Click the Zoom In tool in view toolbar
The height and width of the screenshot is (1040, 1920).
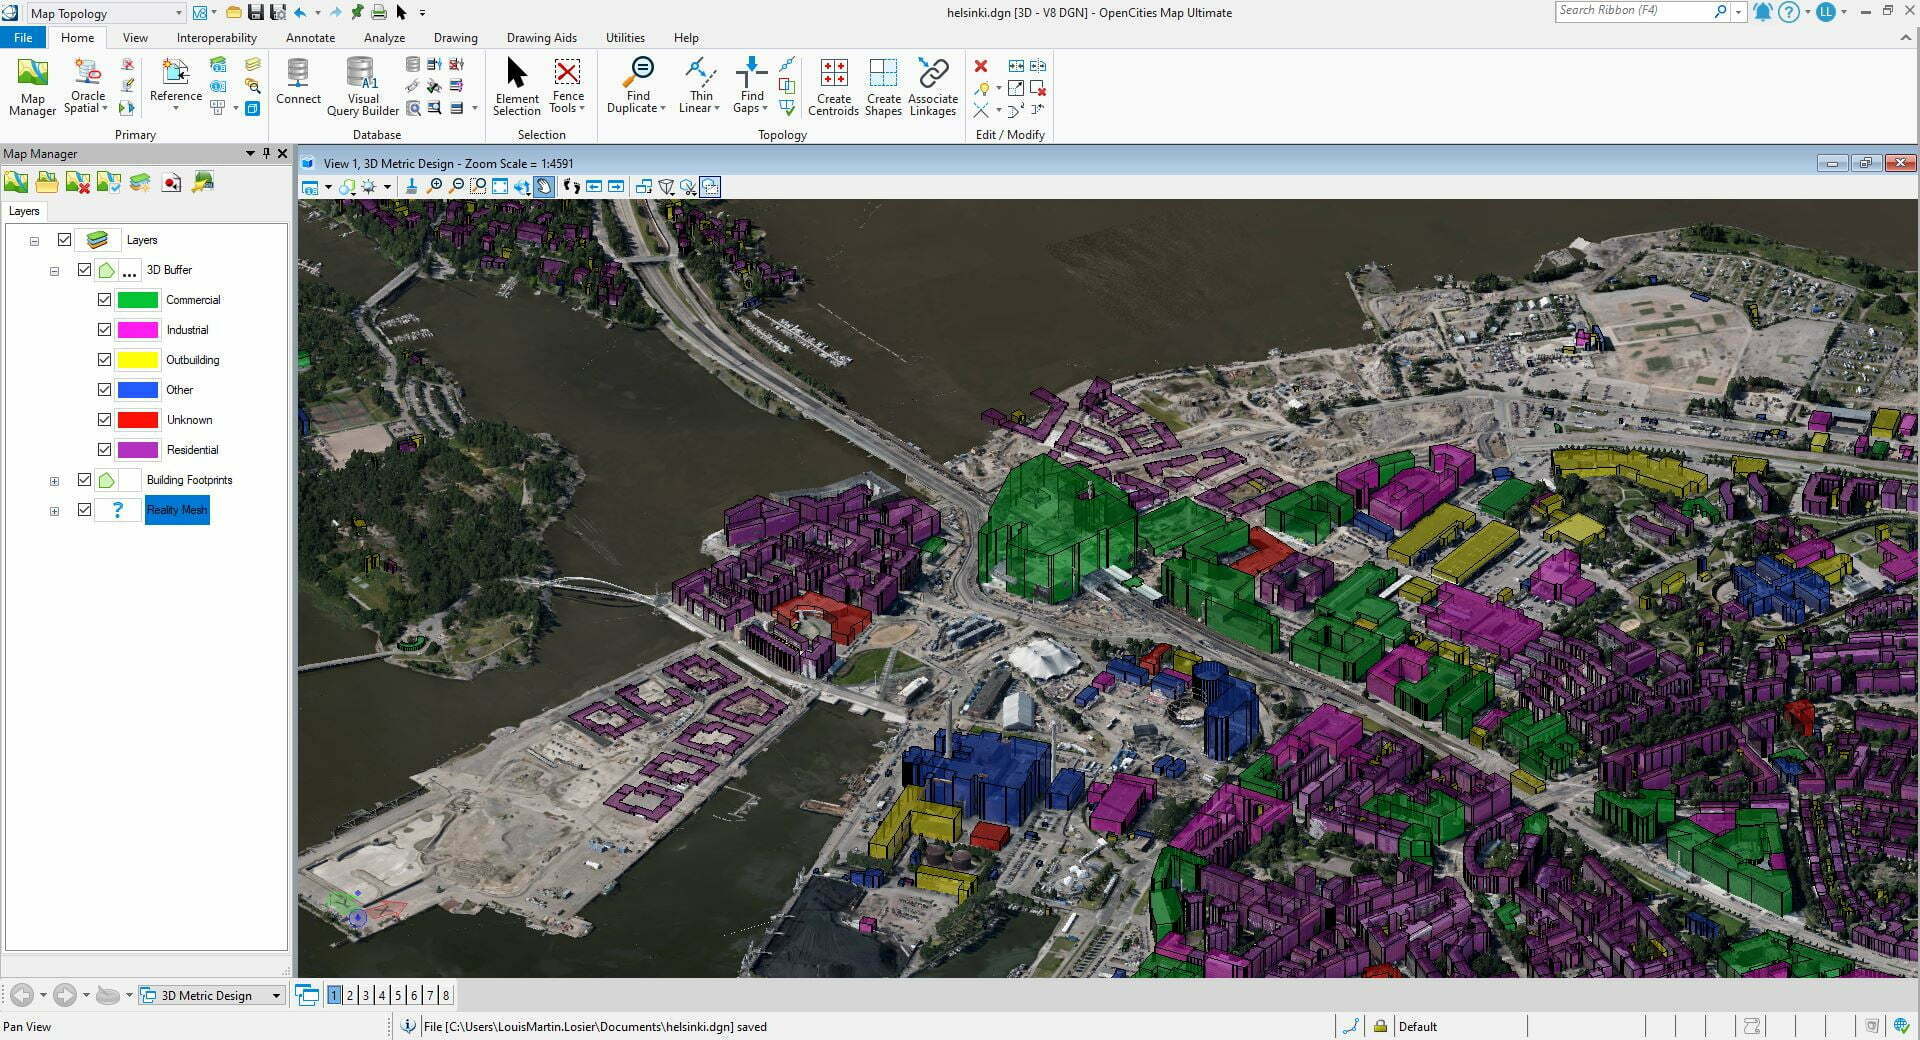(x=435, y=187)
